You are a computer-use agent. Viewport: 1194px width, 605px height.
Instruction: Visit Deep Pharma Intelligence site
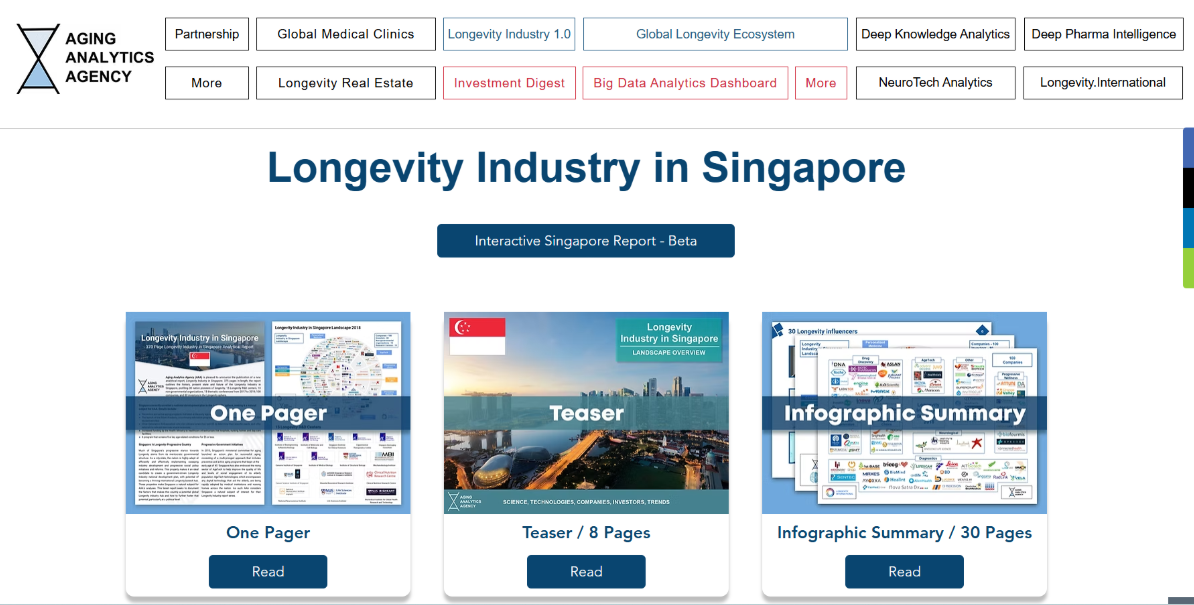pos(1103,34)
